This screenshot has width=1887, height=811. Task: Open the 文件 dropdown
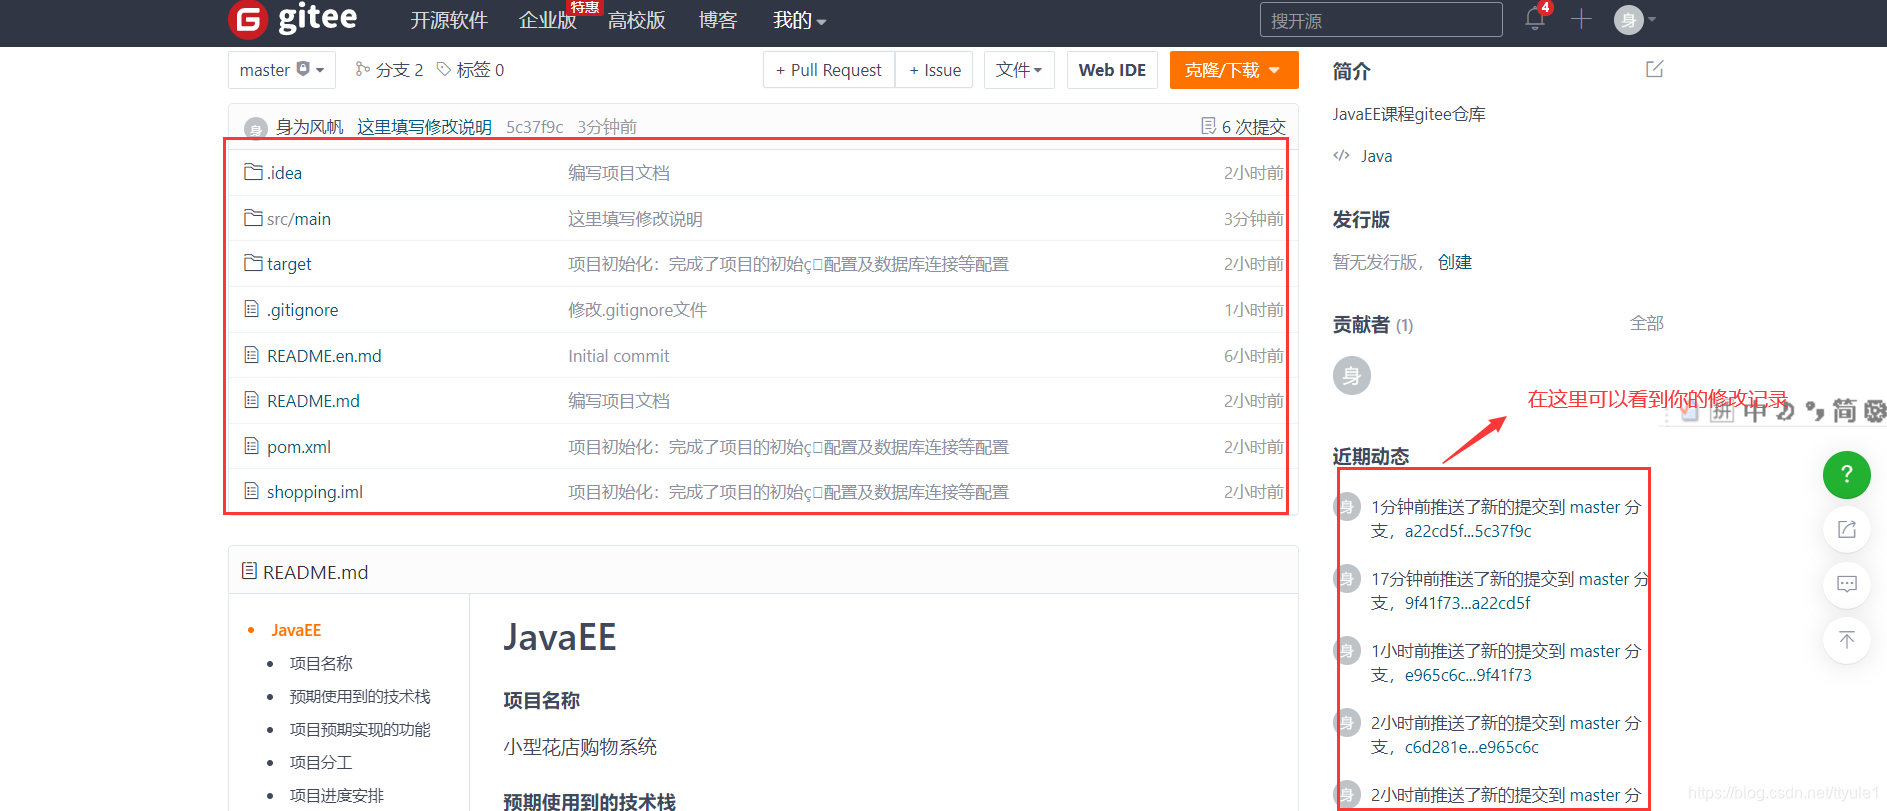click(1019, 70)
